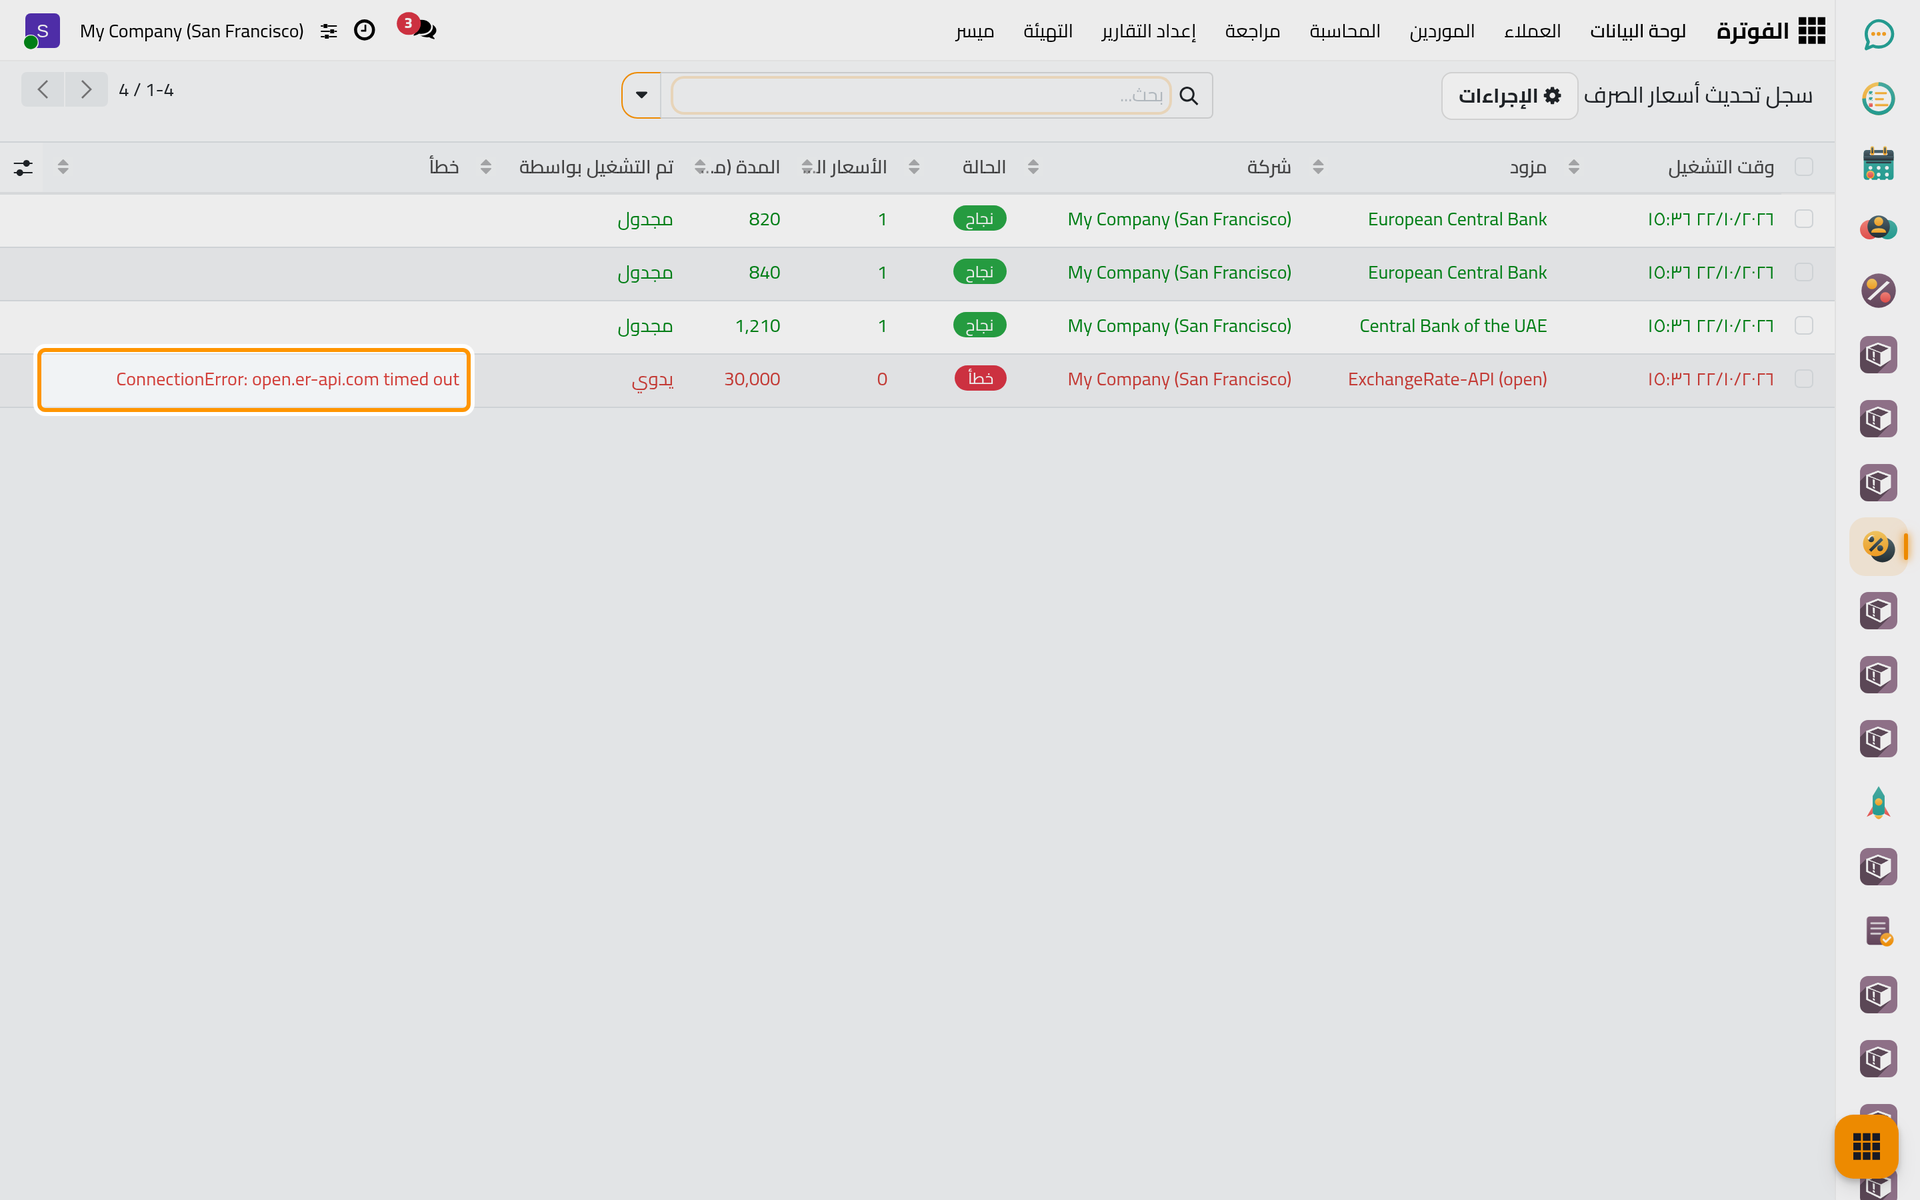Click the 30,000 duration value
The image size is (1920, 1200).
[752, 379]
